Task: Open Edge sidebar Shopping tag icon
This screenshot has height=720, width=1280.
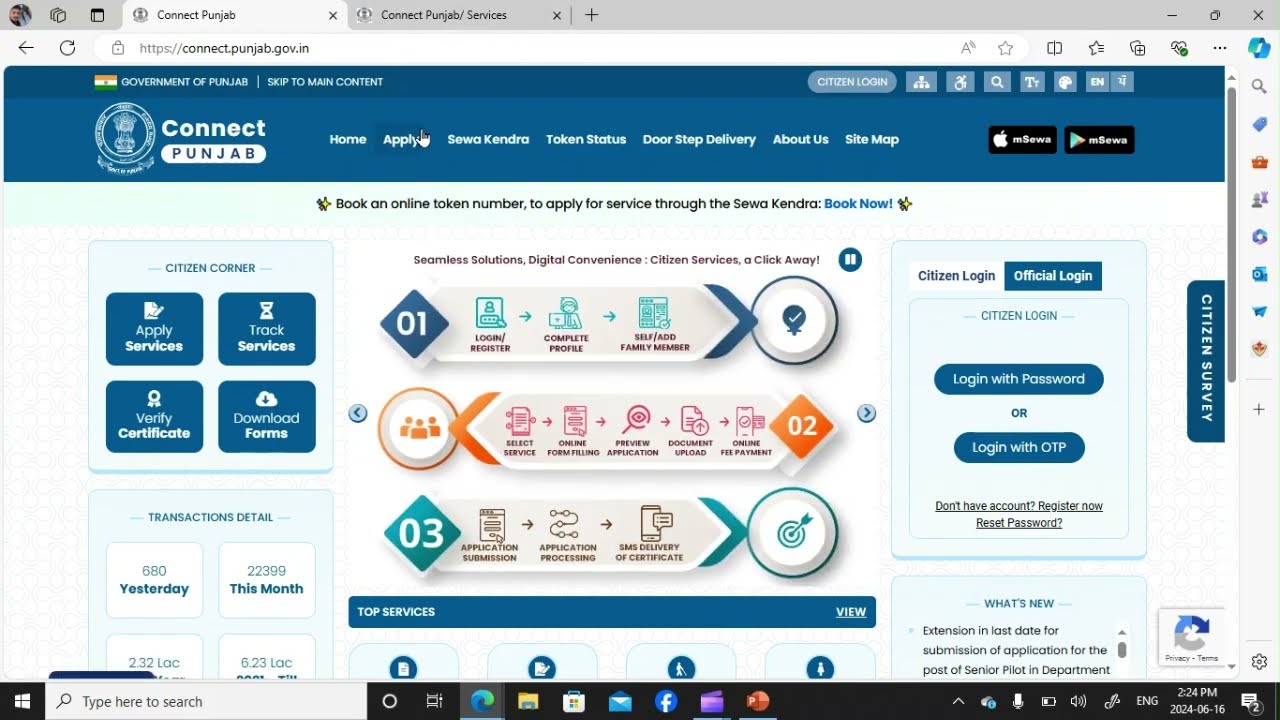Action: 1259,125
